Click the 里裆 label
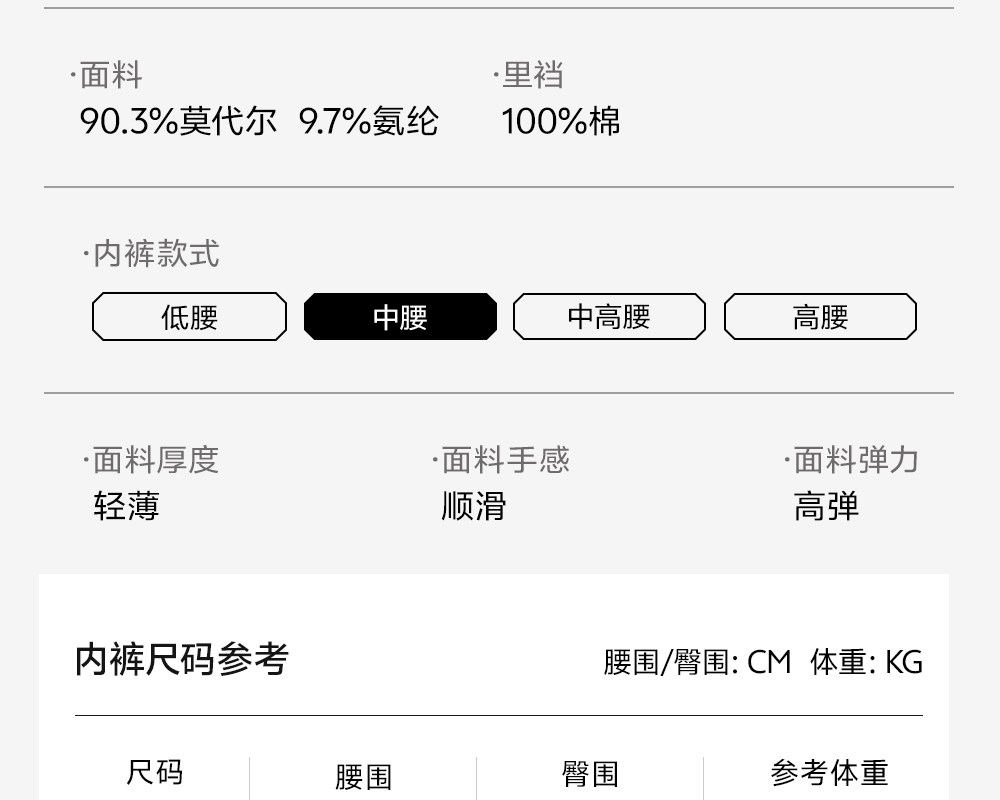Image resolution: width=1000 pixels, height=800 pixels. [532, 75]
